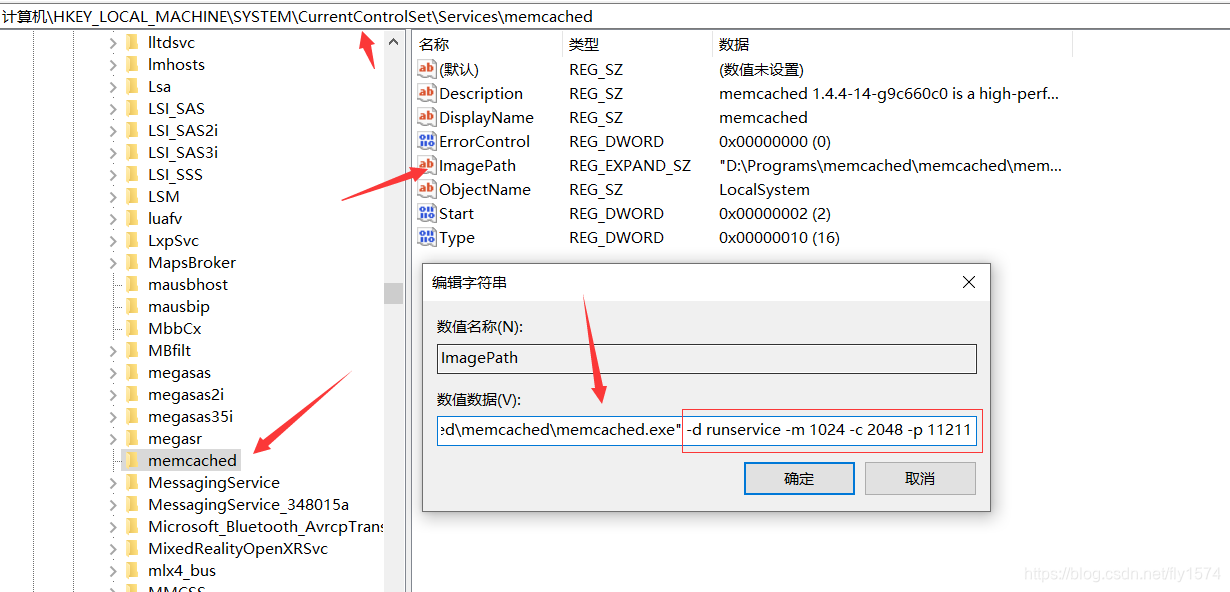
Task: Click the 数值名称 ImagePath field
Action: coord(707,358)
